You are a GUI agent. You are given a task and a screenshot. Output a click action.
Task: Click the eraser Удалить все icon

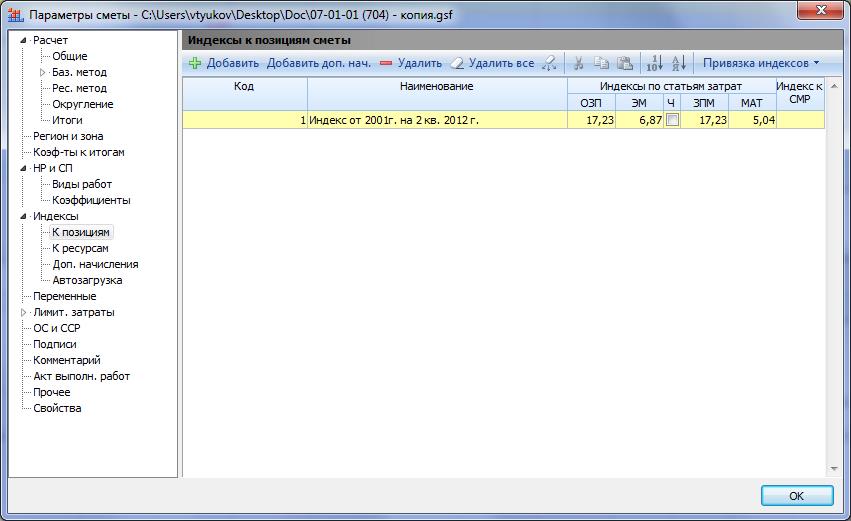[457, 63]
